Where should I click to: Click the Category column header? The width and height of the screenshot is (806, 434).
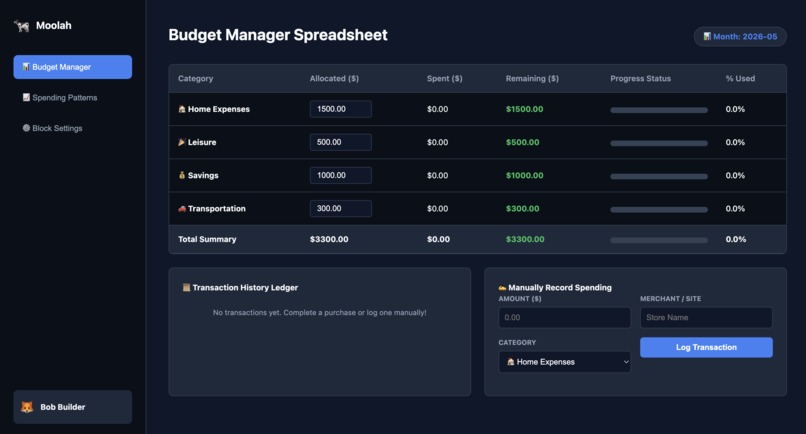[x=195, y=79]
